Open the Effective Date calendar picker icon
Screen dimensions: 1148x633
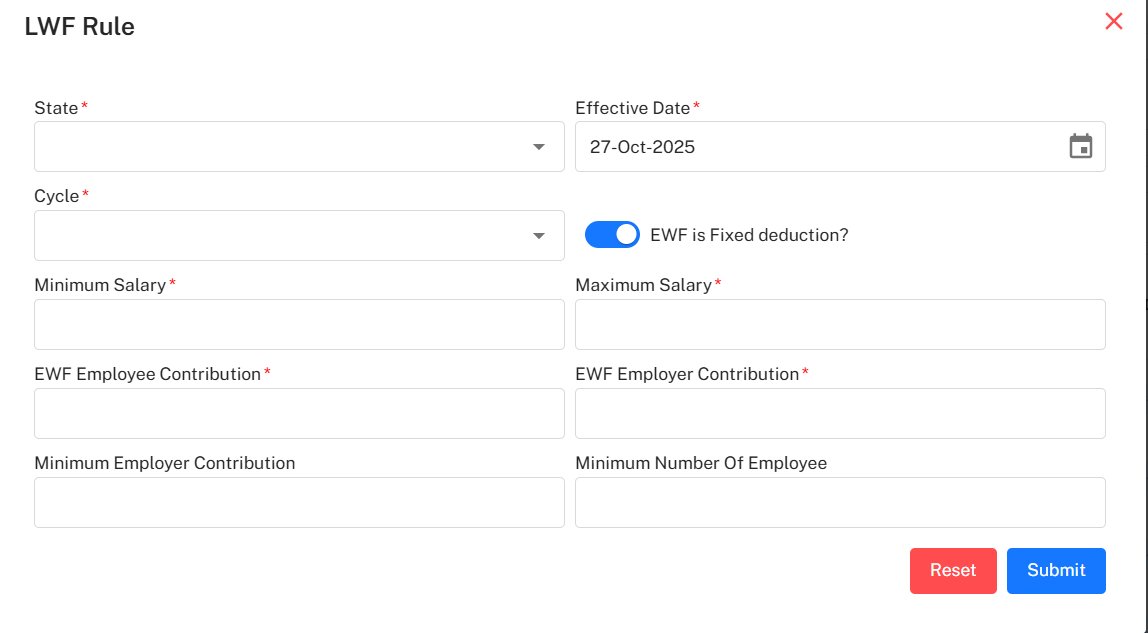click(x=1080, y=147)
